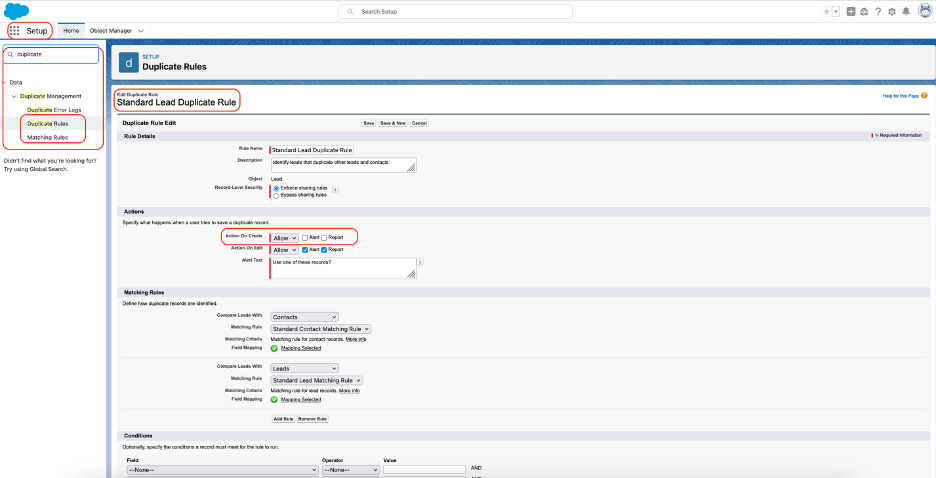Open the Setup gear icon
Image resolution: width=936 pixels, height=478 pixels.
891,12
